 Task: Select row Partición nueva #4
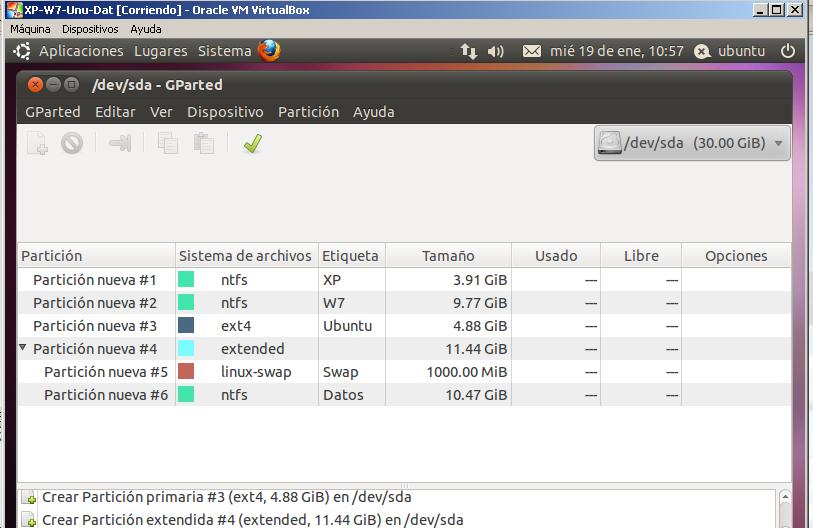click(404, 349)
